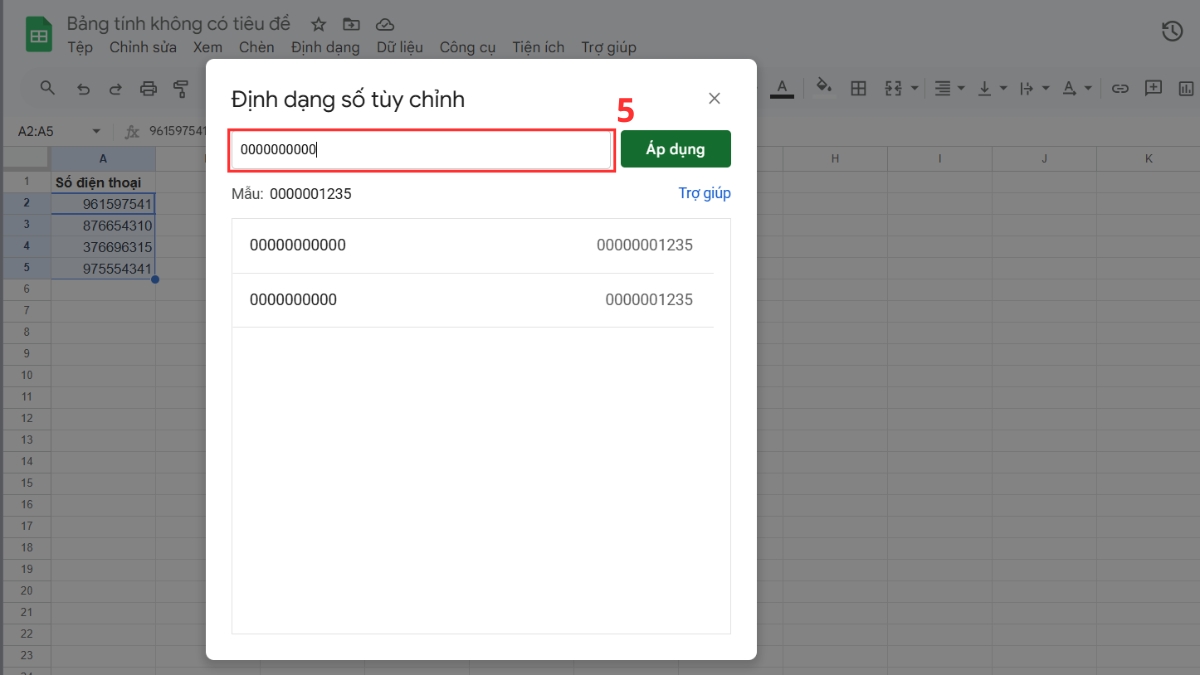
Task: Select the 0000000000 format row in list
Action: click(x=472, y=300)
